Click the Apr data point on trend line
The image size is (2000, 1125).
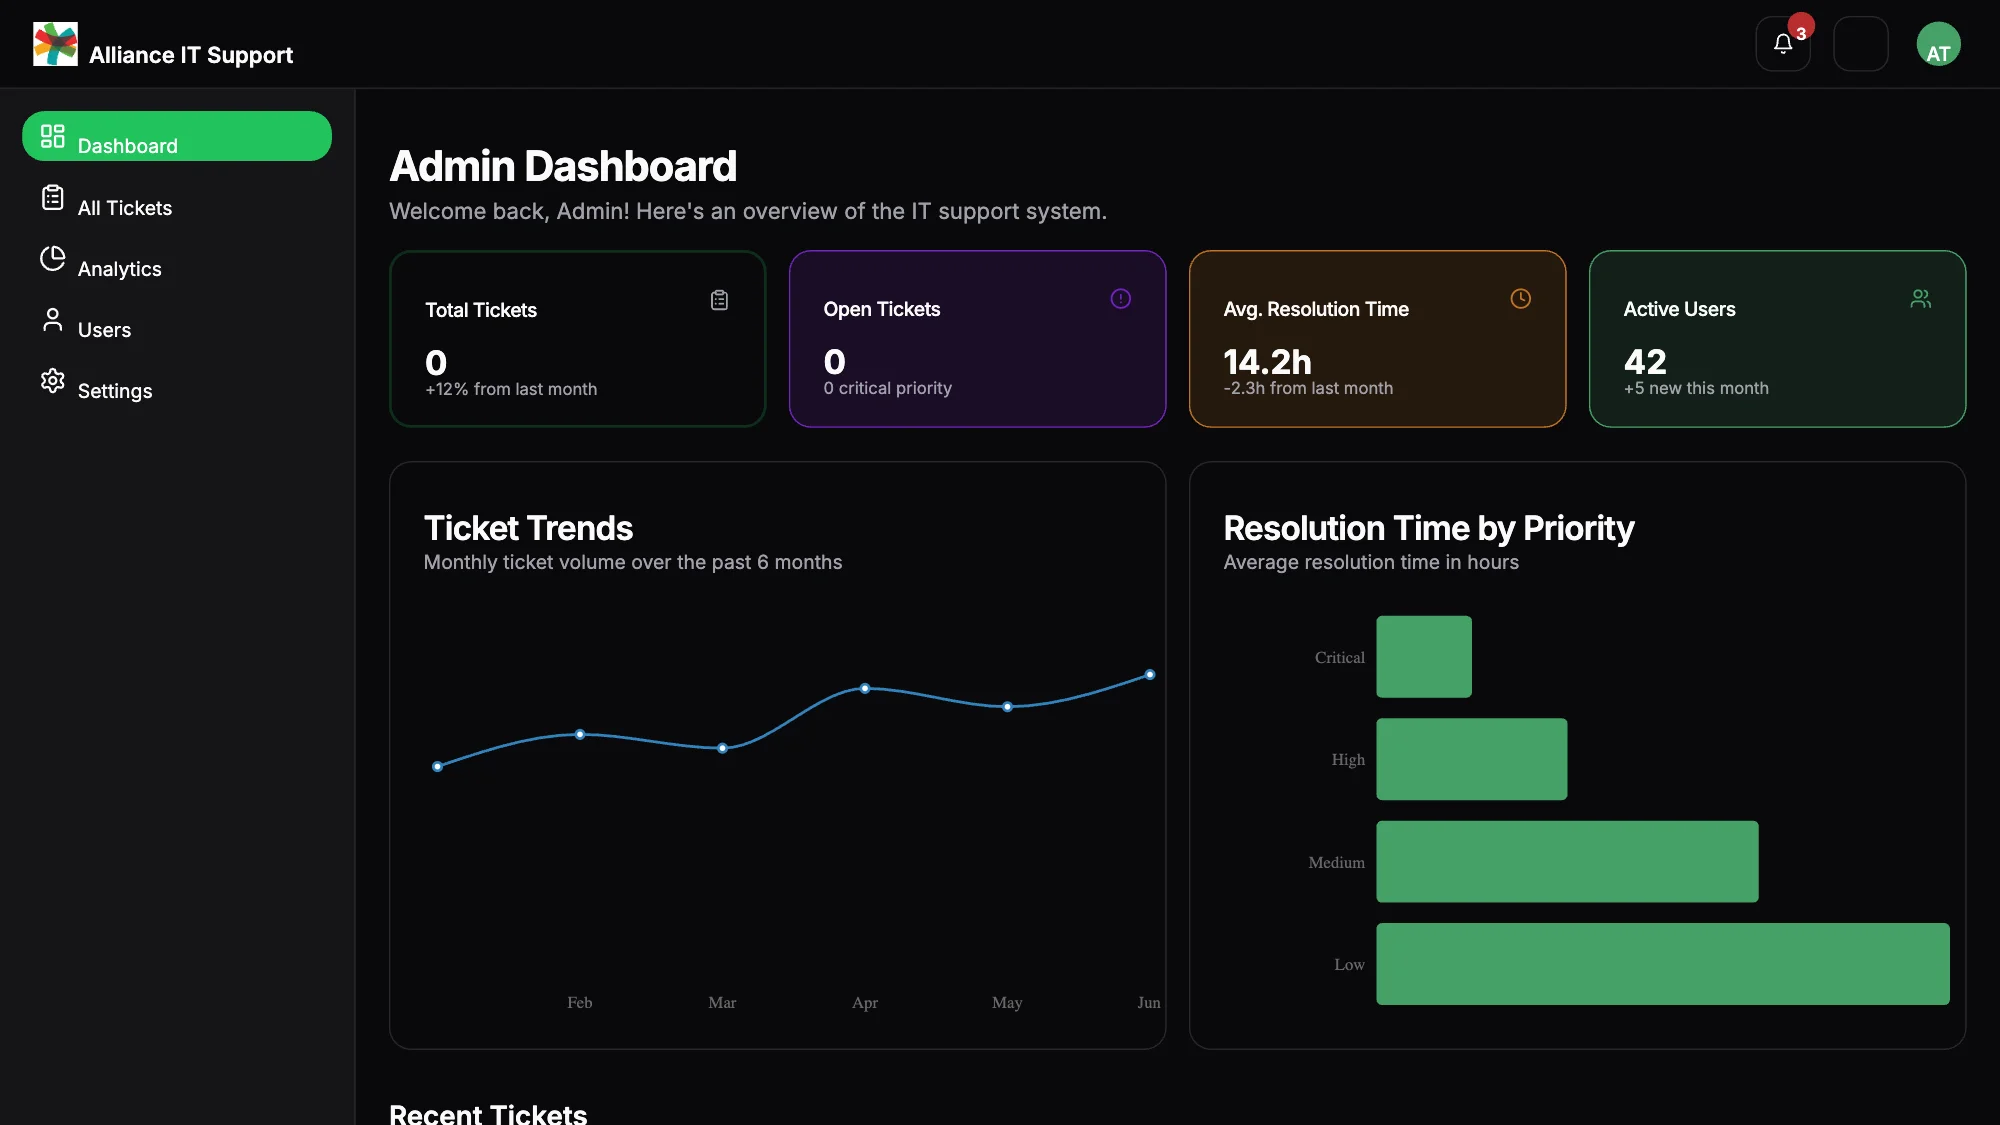point(865,688)
